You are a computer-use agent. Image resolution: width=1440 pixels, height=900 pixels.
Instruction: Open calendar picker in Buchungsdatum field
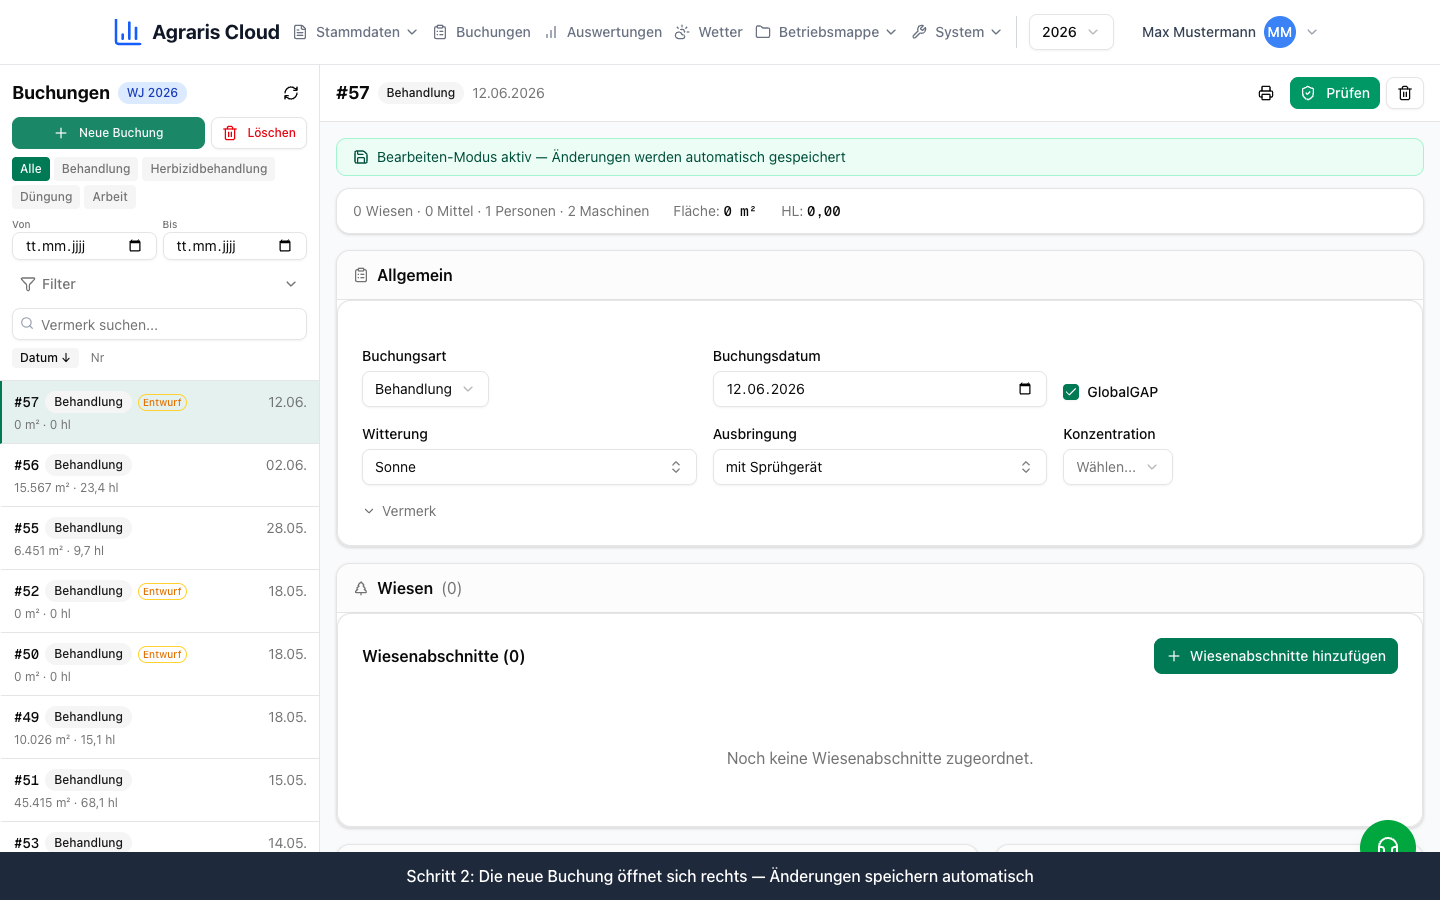(x=1025, y=389)
